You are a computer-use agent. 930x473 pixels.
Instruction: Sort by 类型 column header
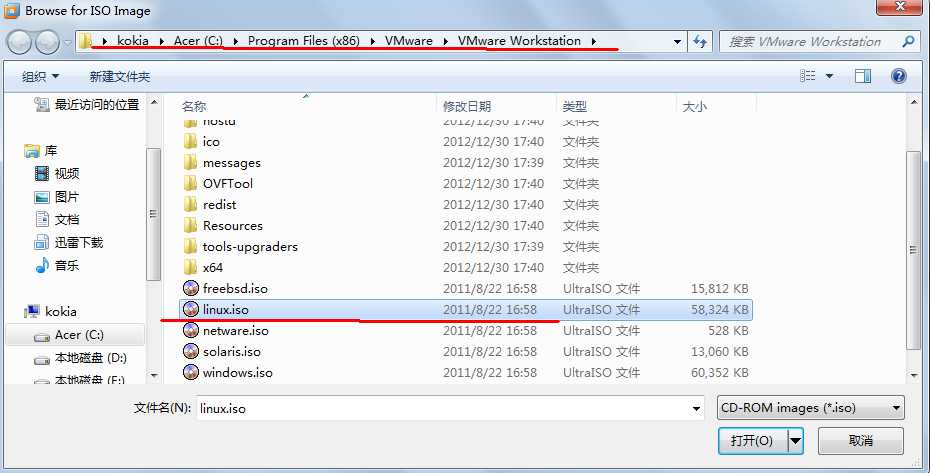click(575, 106)
